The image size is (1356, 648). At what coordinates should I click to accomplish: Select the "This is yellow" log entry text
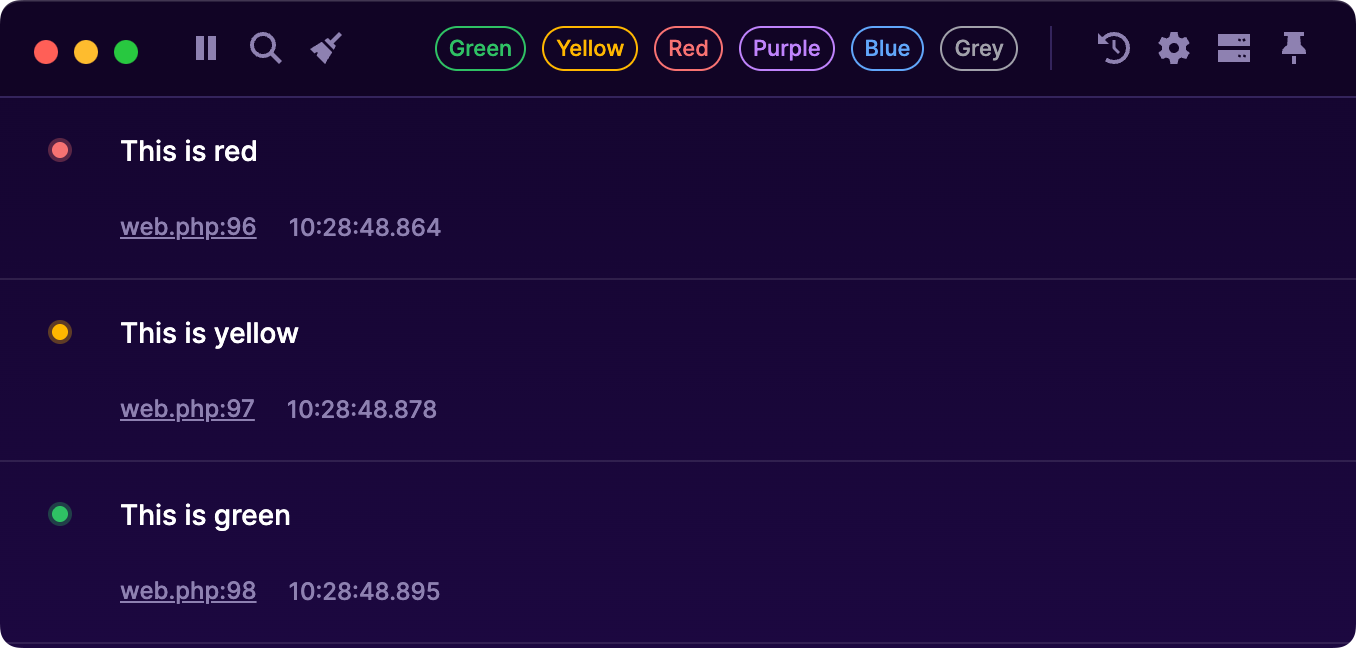(x=209, y=334)
